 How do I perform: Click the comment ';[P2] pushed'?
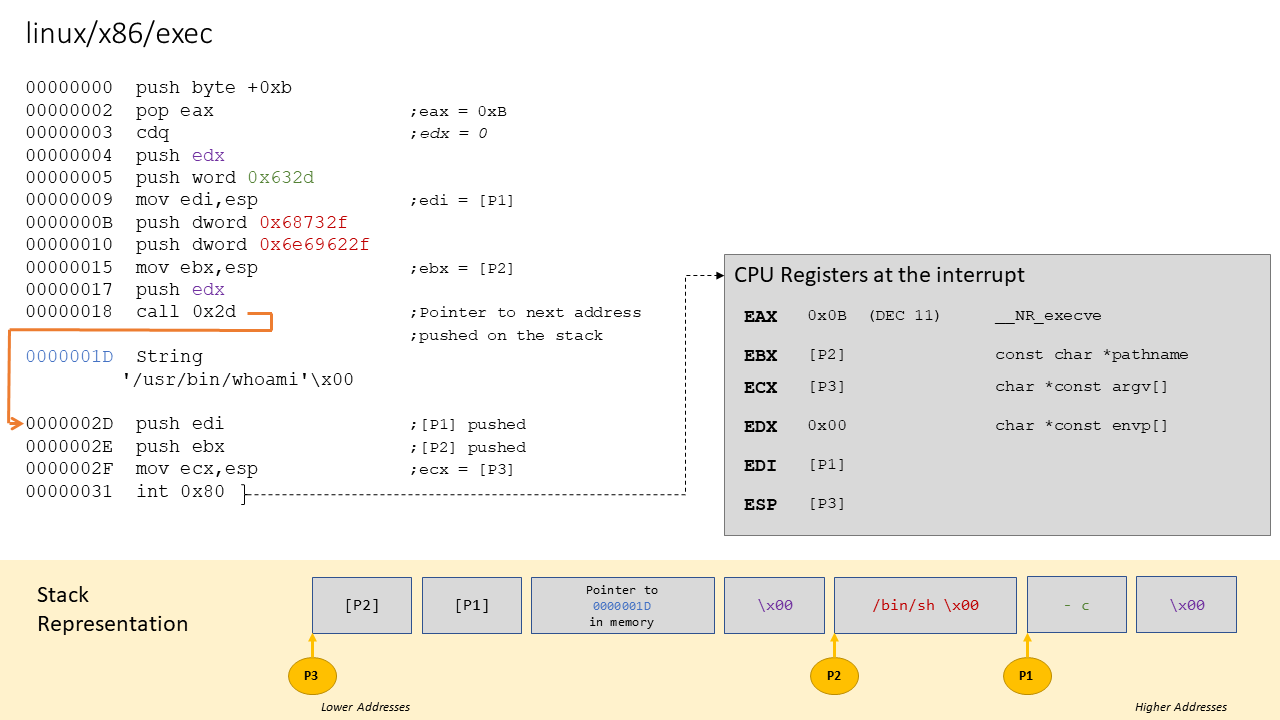(x=467, y=448)
